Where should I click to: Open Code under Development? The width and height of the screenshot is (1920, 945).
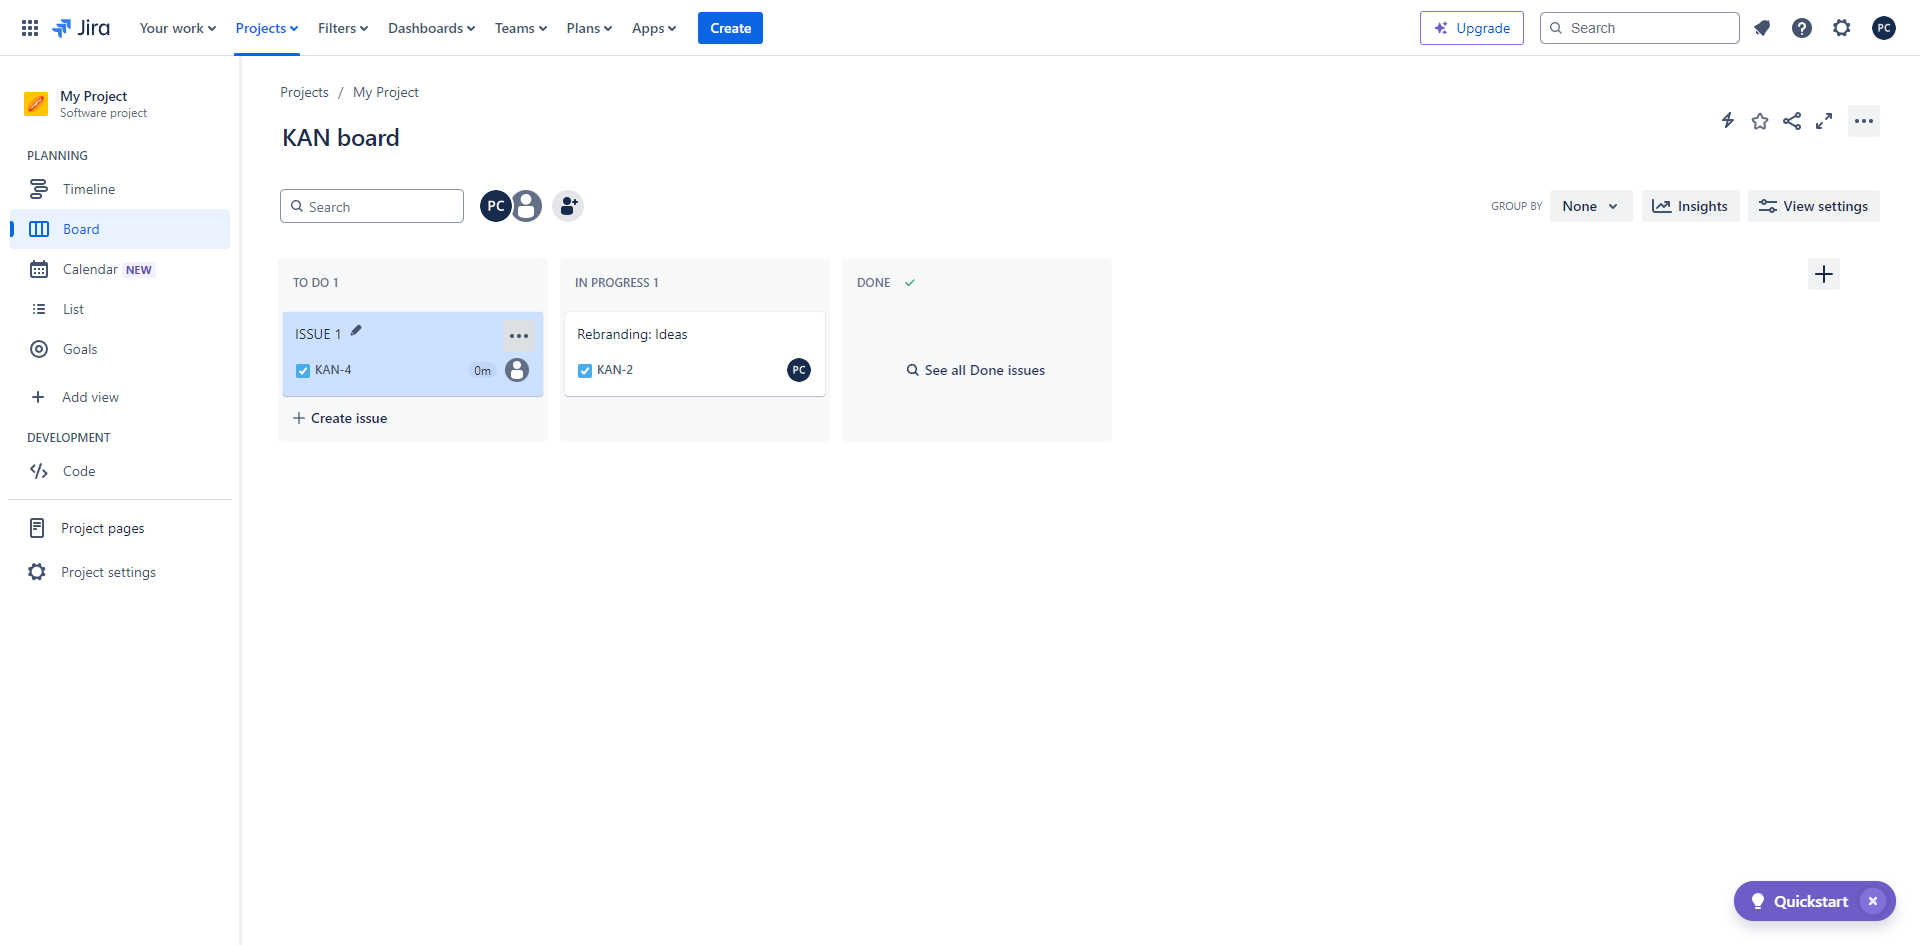click(120, 471)
